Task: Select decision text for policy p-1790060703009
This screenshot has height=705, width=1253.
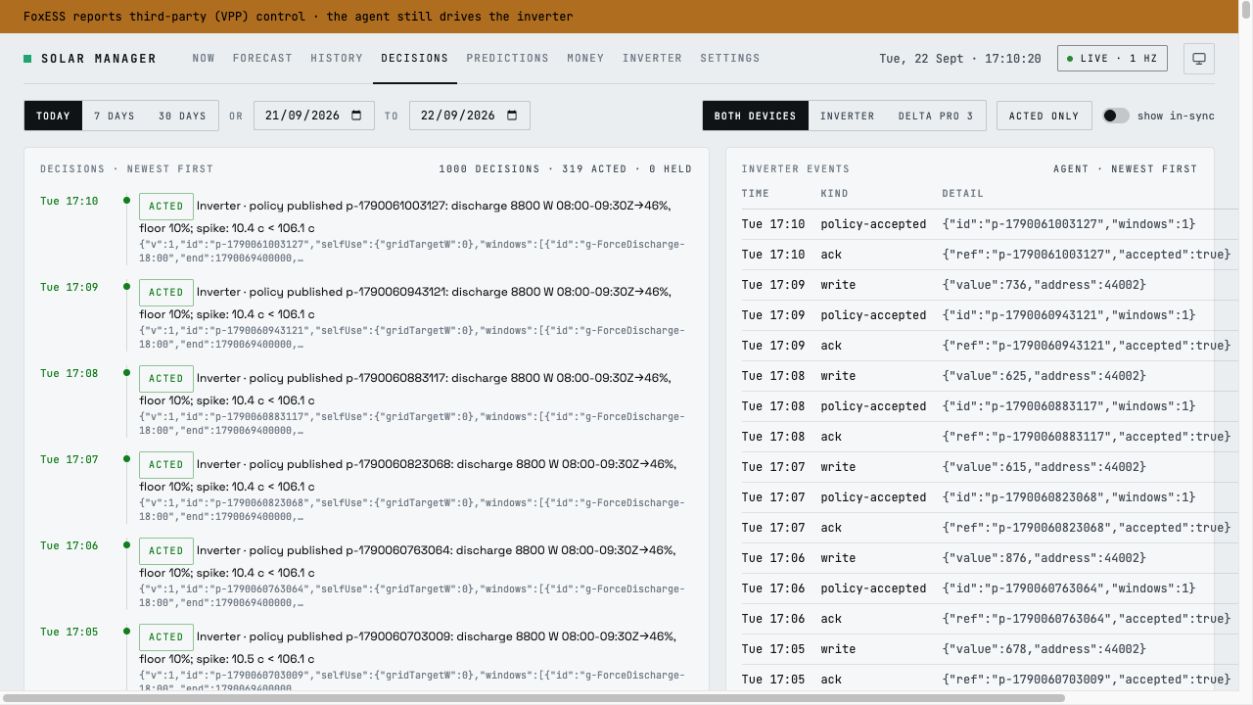Action: [x=408, y=647]
